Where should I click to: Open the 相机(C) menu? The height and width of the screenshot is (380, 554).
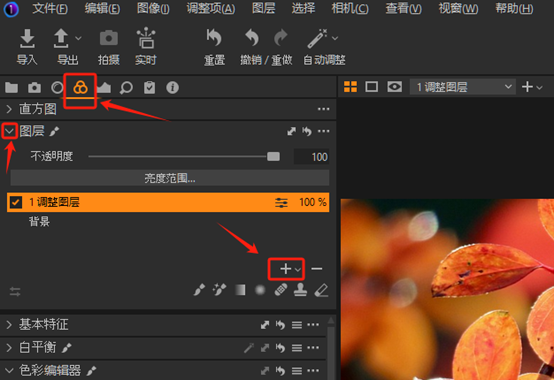click(350, 8)
